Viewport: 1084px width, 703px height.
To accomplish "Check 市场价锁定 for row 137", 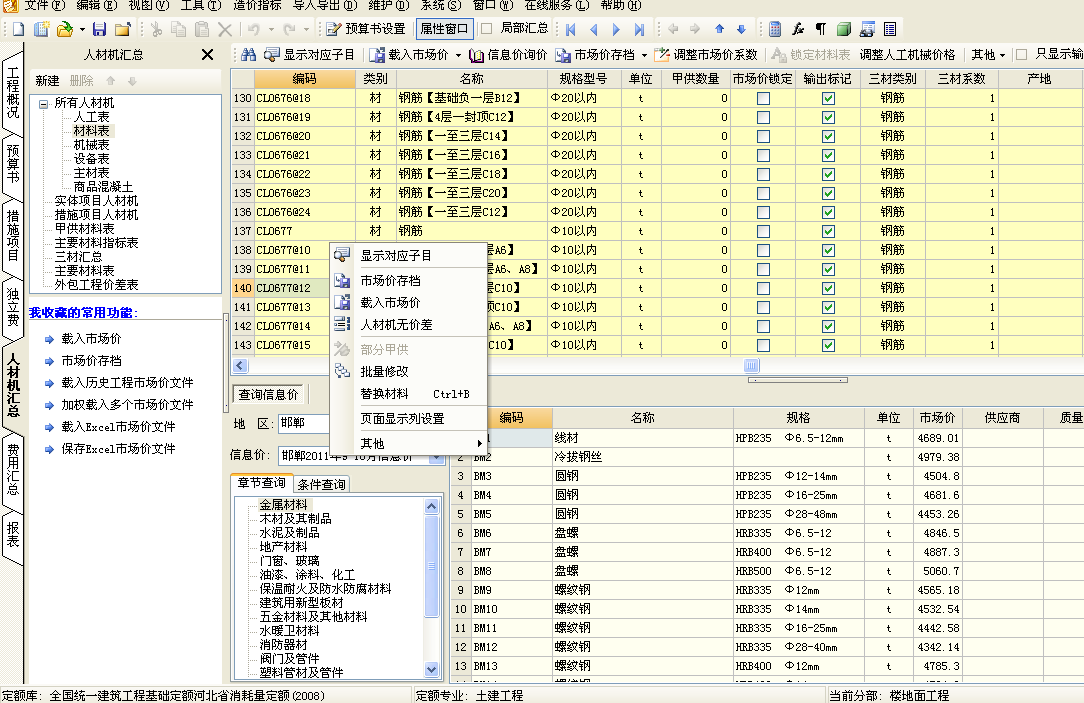I will click(x=763, y=232).
